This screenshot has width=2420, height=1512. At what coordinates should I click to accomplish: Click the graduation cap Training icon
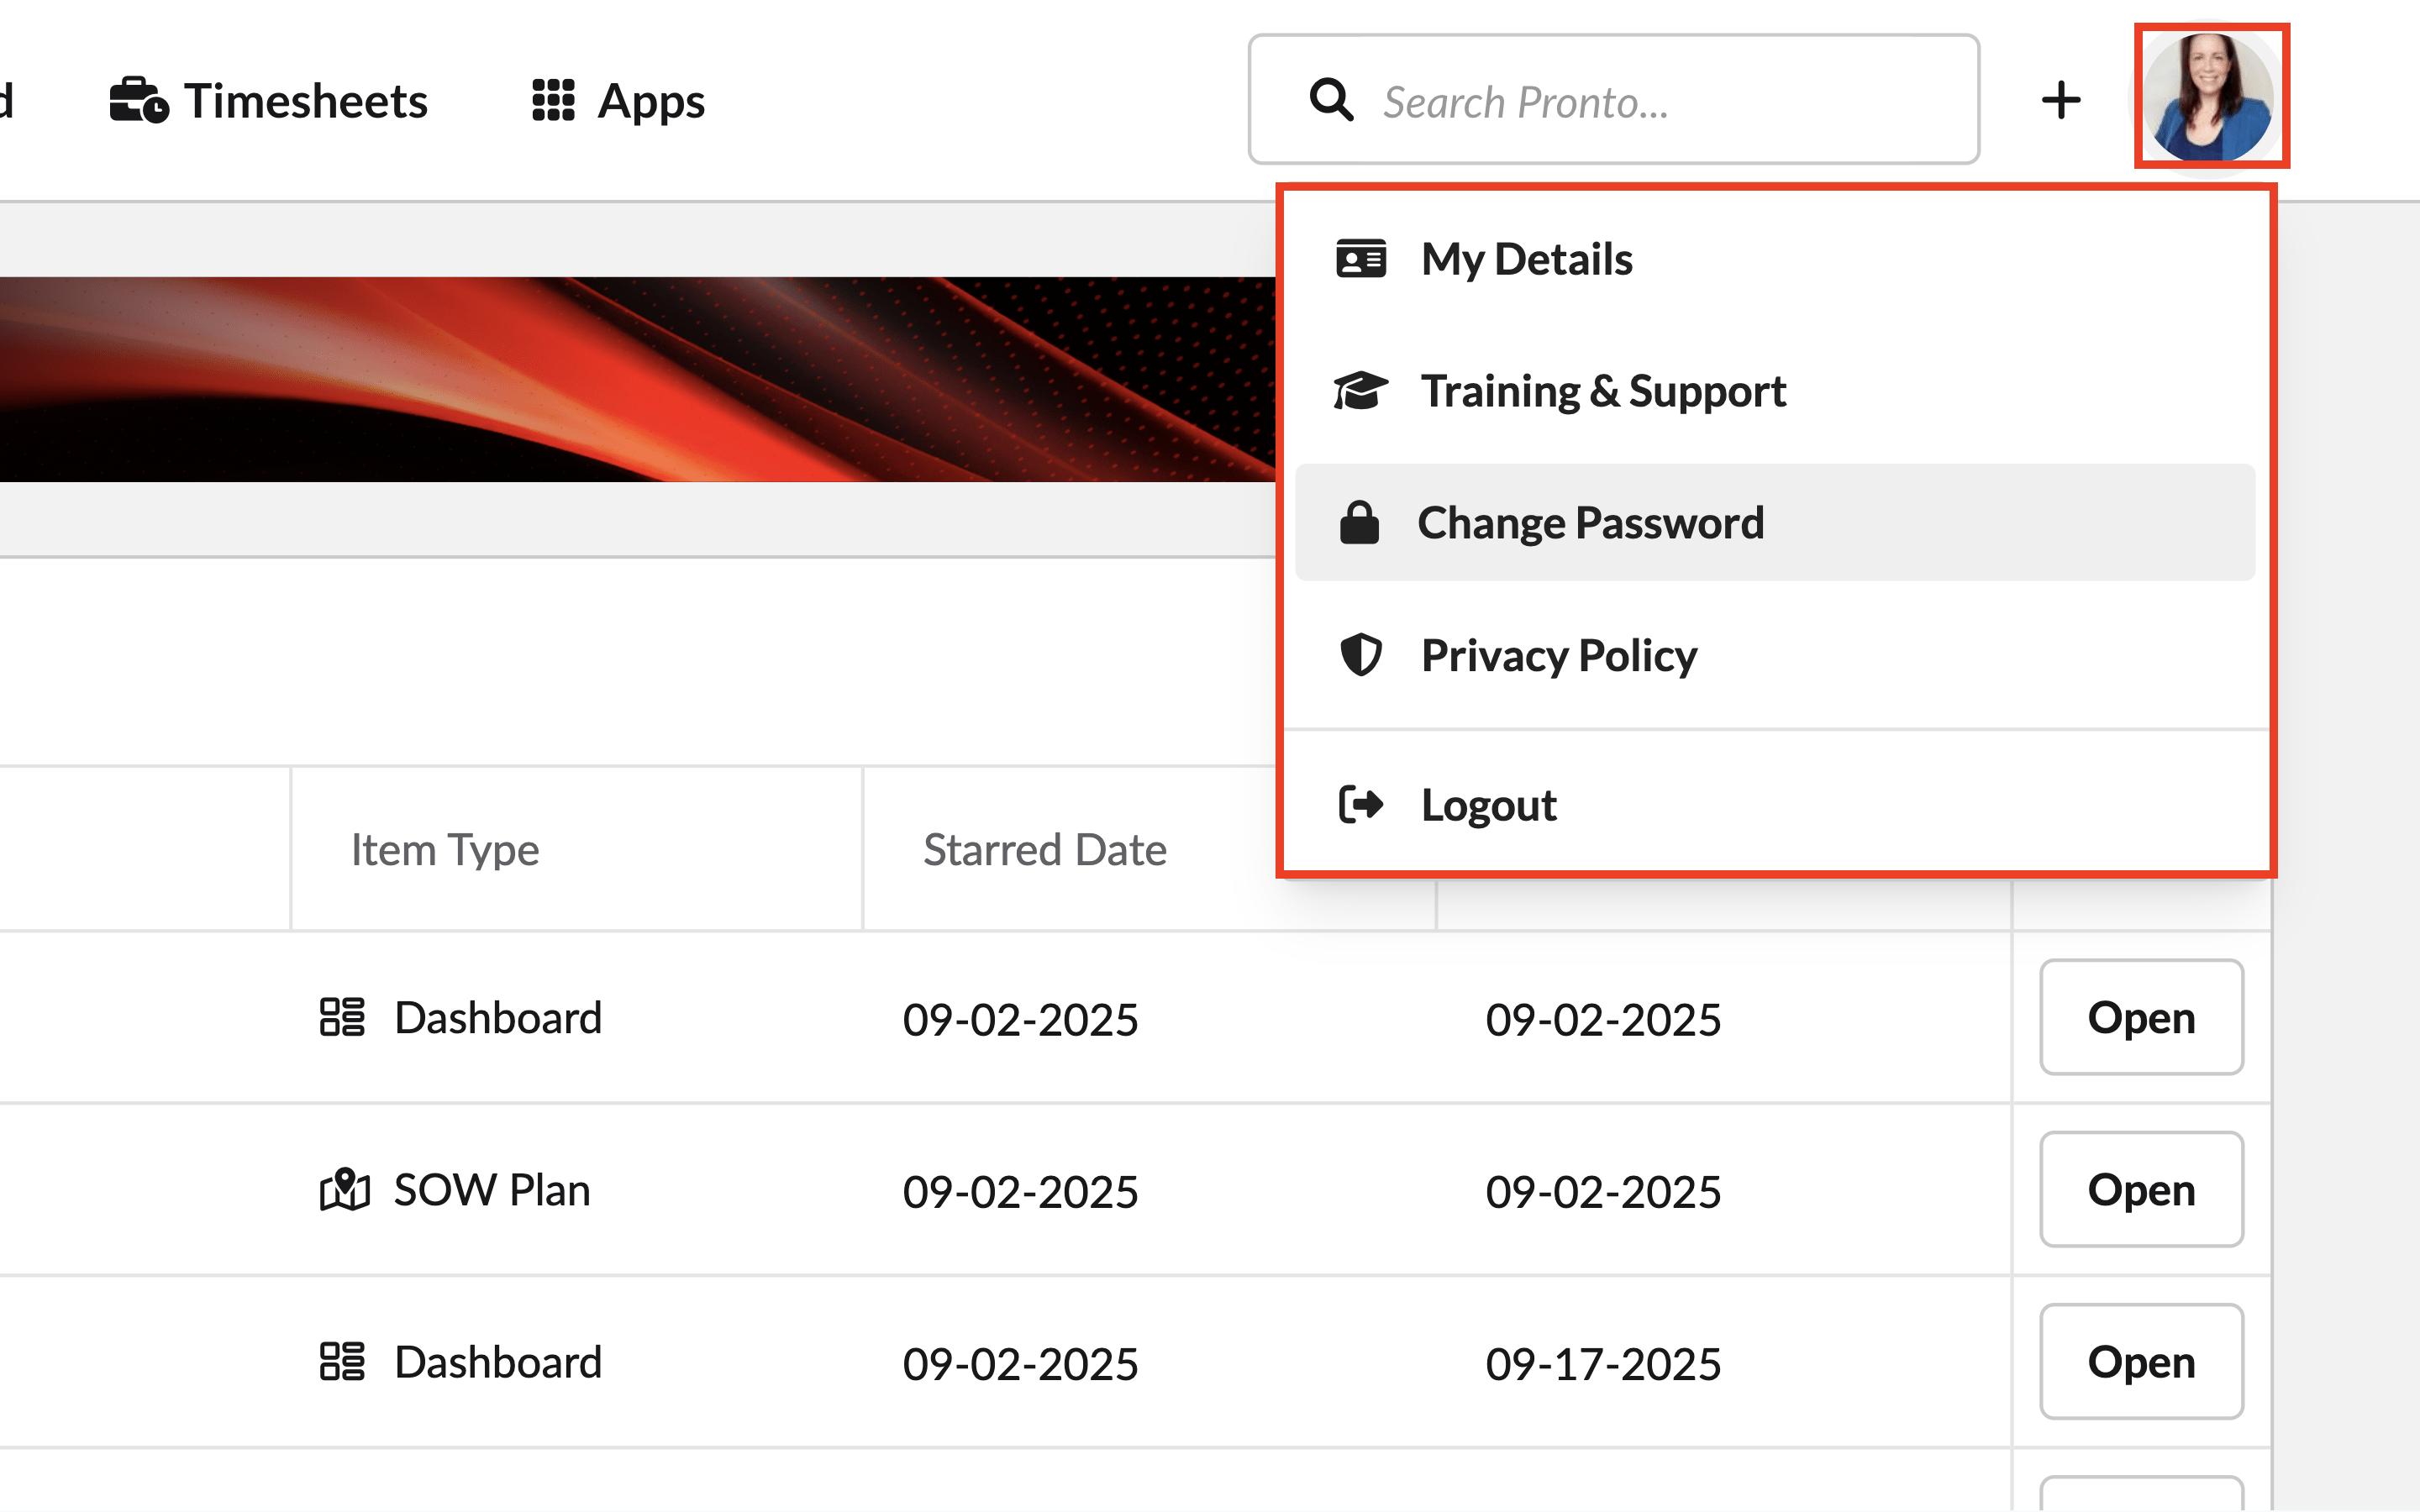point(1360,391)
